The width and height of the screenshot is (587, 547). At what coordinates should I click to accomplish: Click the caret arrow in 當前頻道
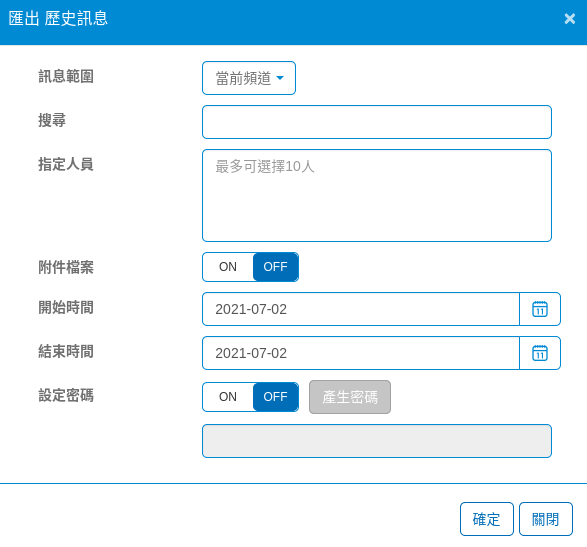[x=280, y=78]
